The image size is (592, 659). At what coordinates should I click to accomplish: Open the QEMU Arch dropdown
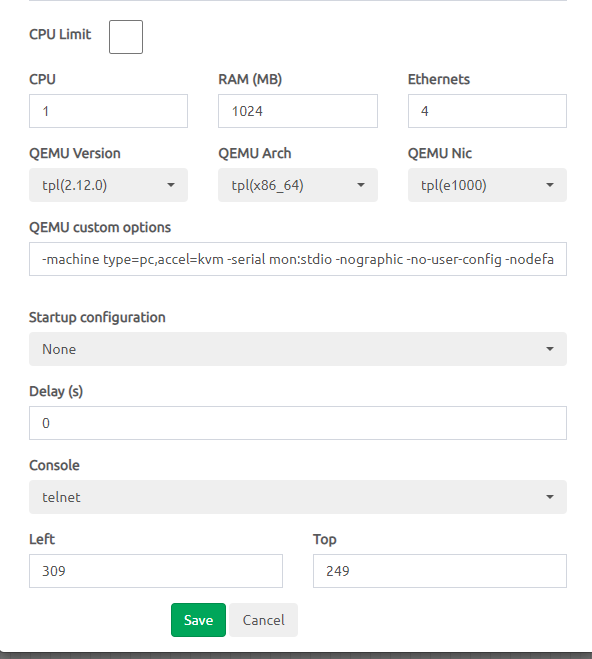298,185
